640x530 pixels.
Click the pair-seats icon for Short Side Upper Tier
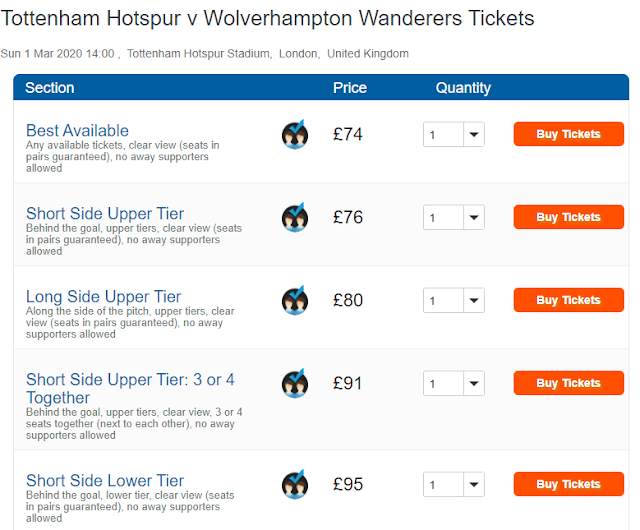pyautogui.click(x=295, y=217)
